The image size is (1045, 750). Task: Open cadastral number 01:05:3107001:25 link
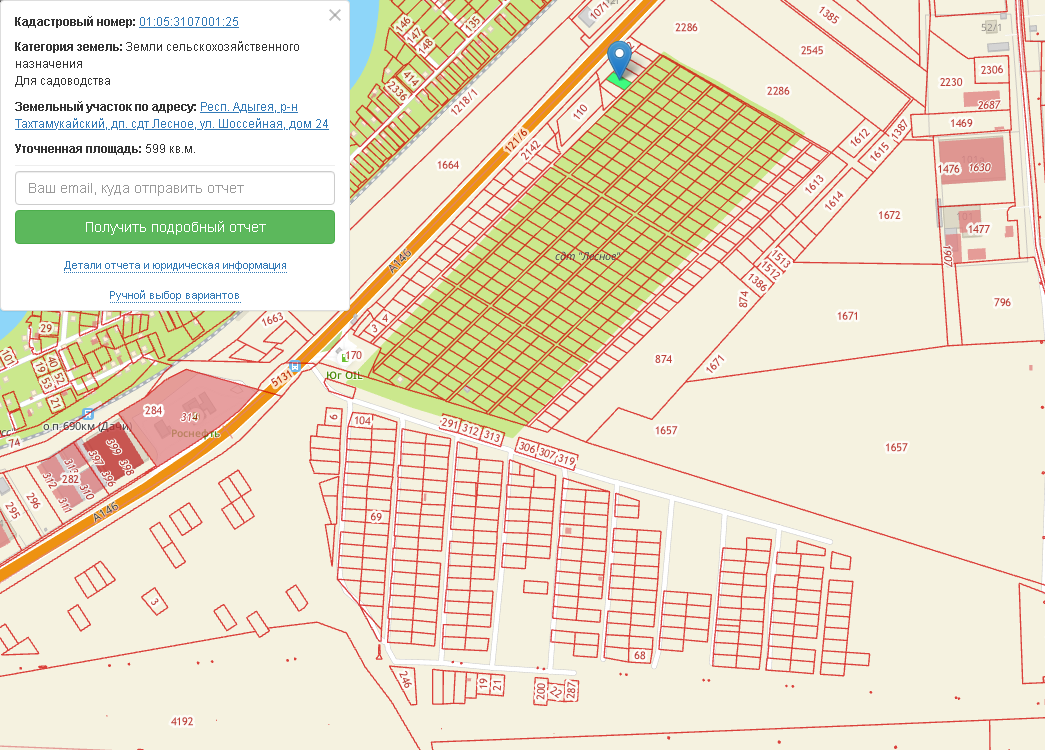tap(189, 21)
